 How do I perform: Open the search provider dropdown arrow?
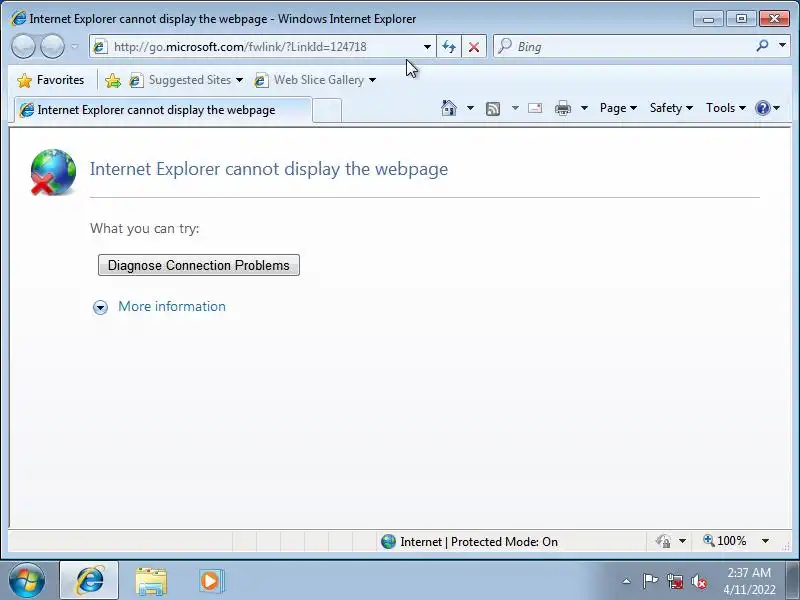782,46
